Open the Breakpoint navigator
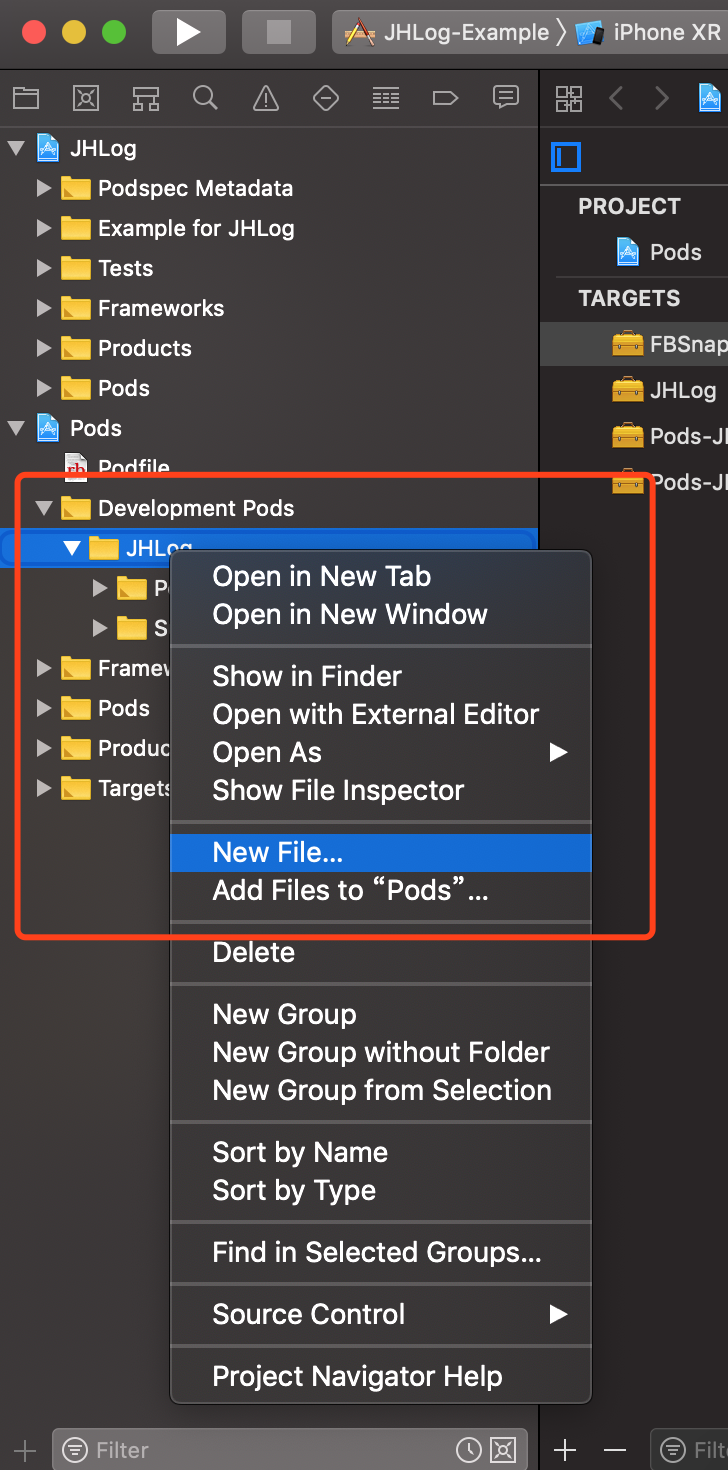Viewport: 728px width, 1470px height. [445, 98]
